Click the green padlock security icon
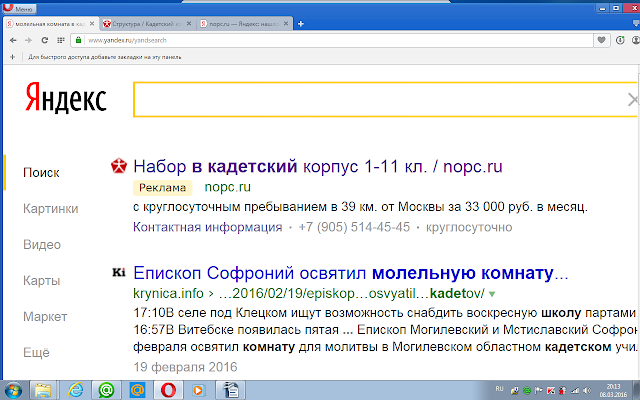Screen dimensions: 640x400 (x=79, y=40)
